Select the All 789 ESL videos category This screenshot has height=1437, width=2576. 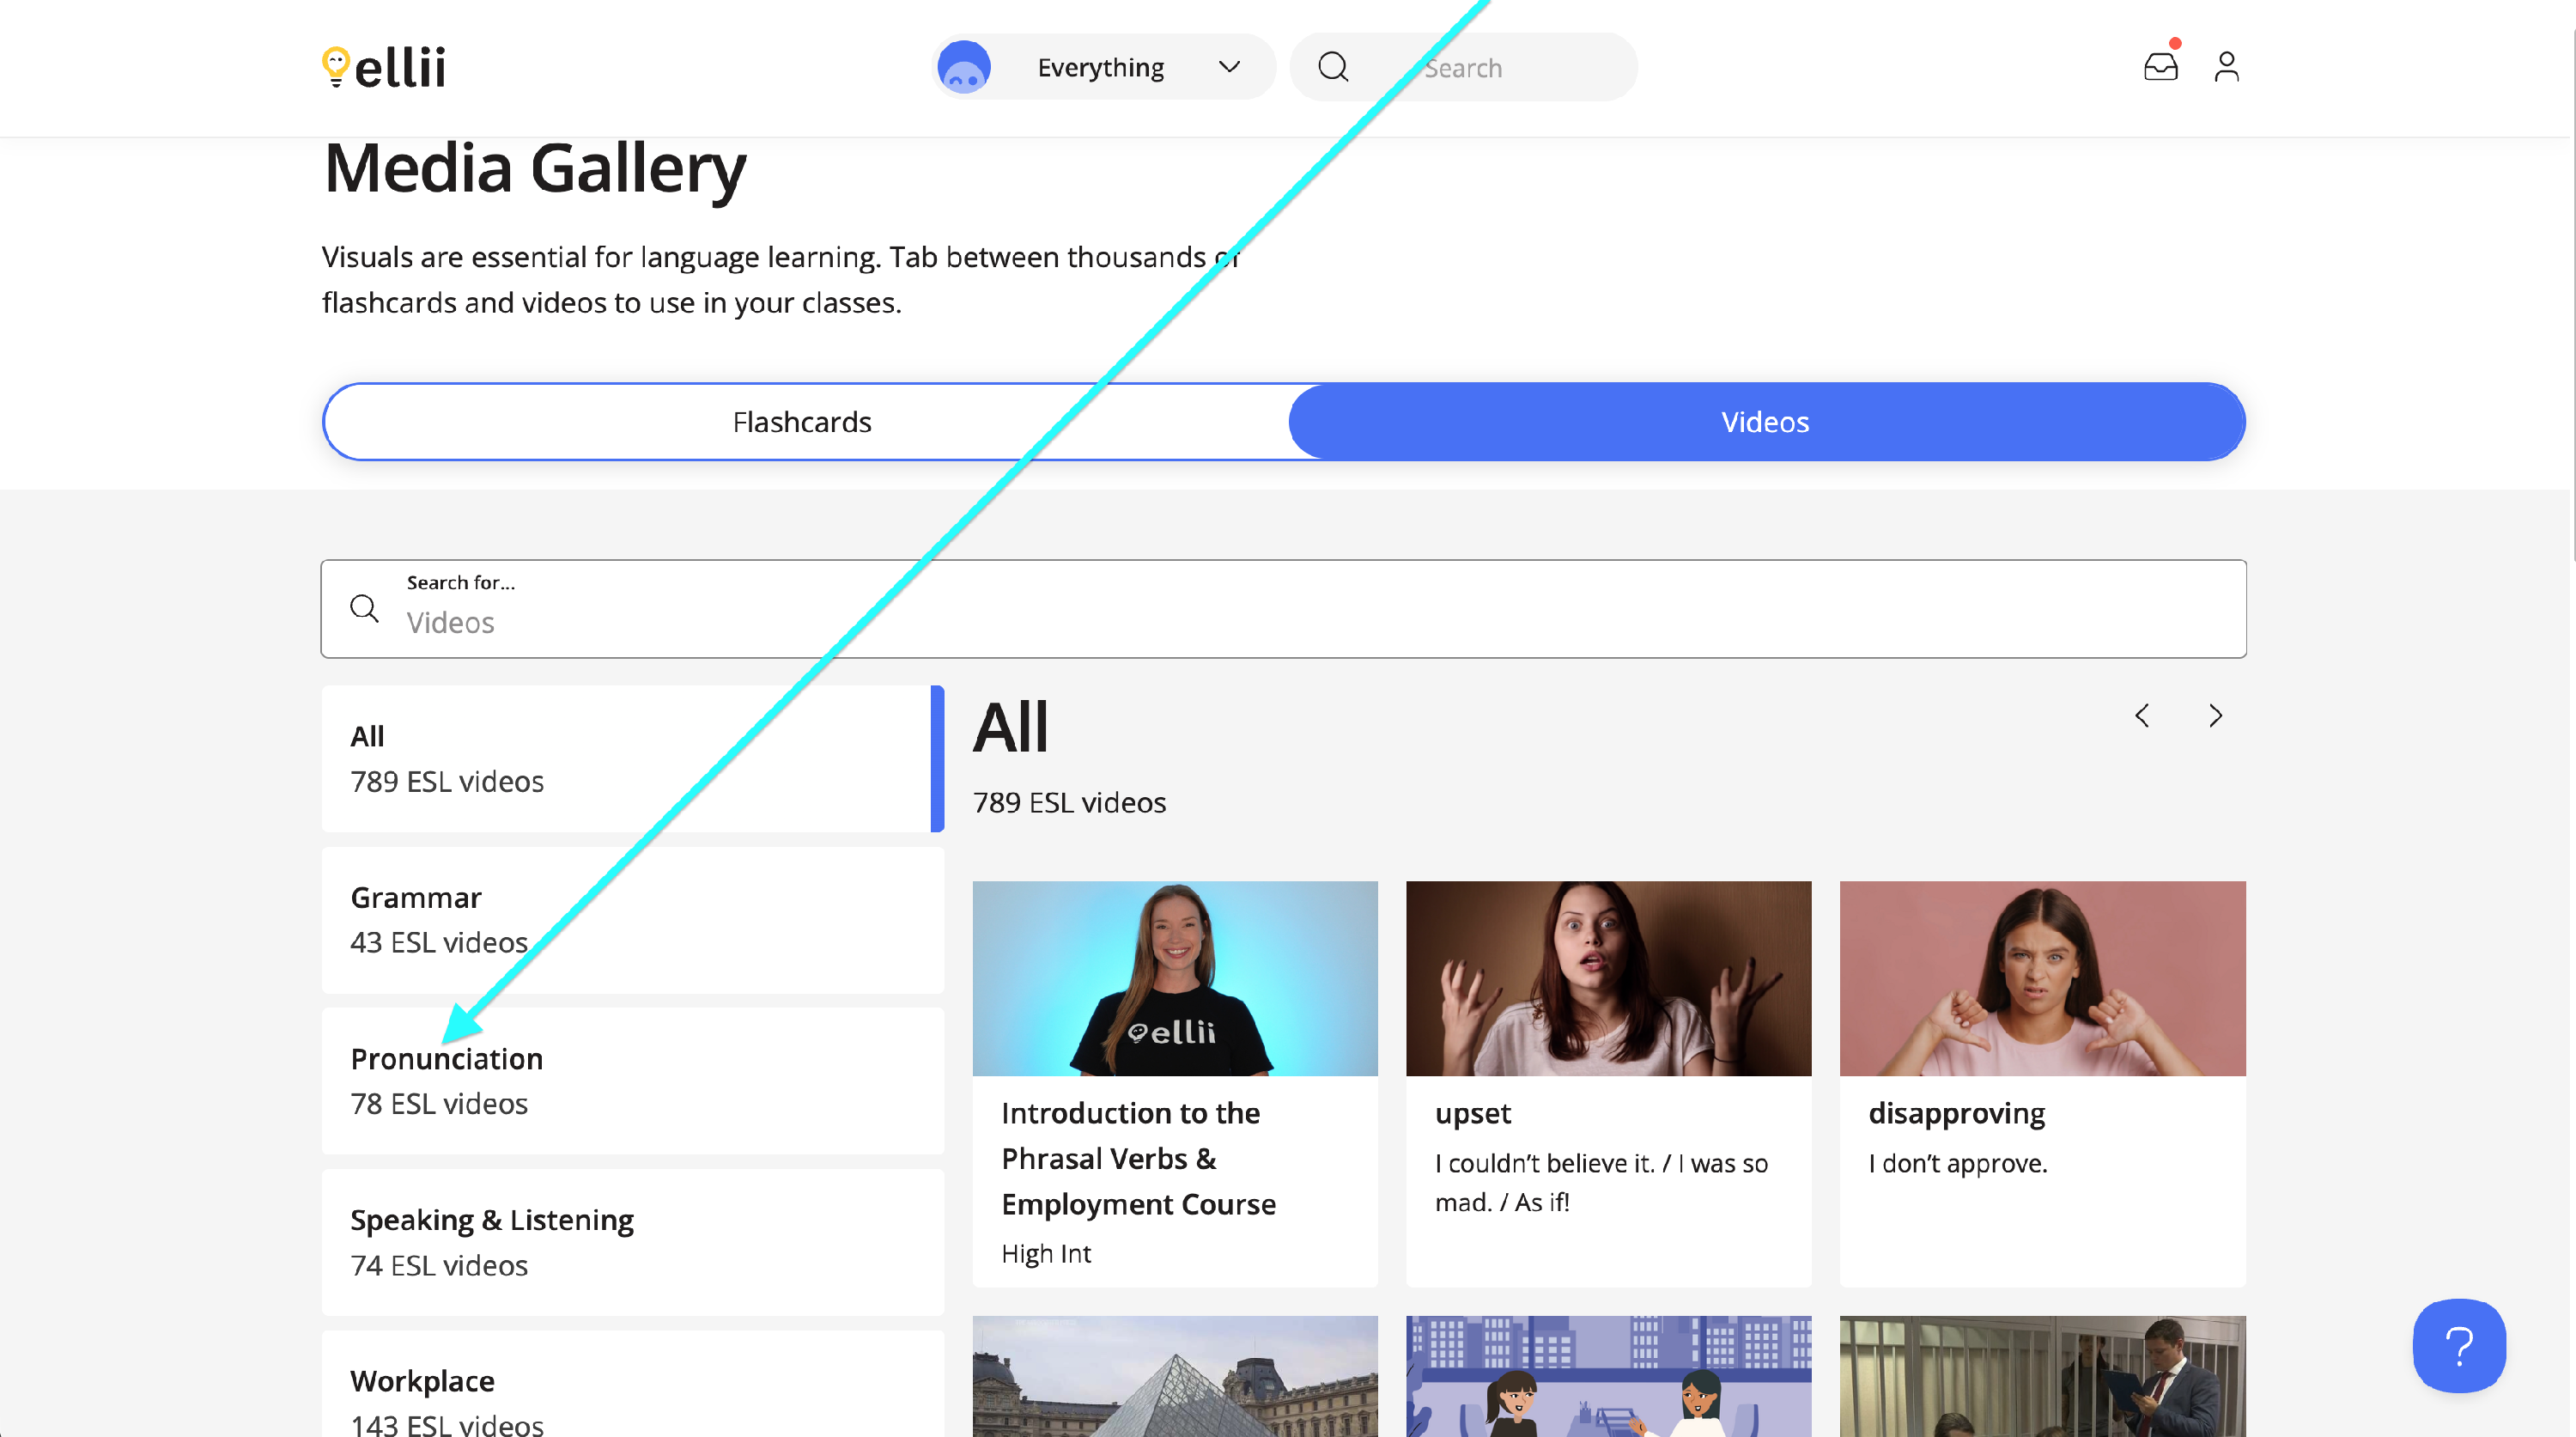tap(632, 758)
